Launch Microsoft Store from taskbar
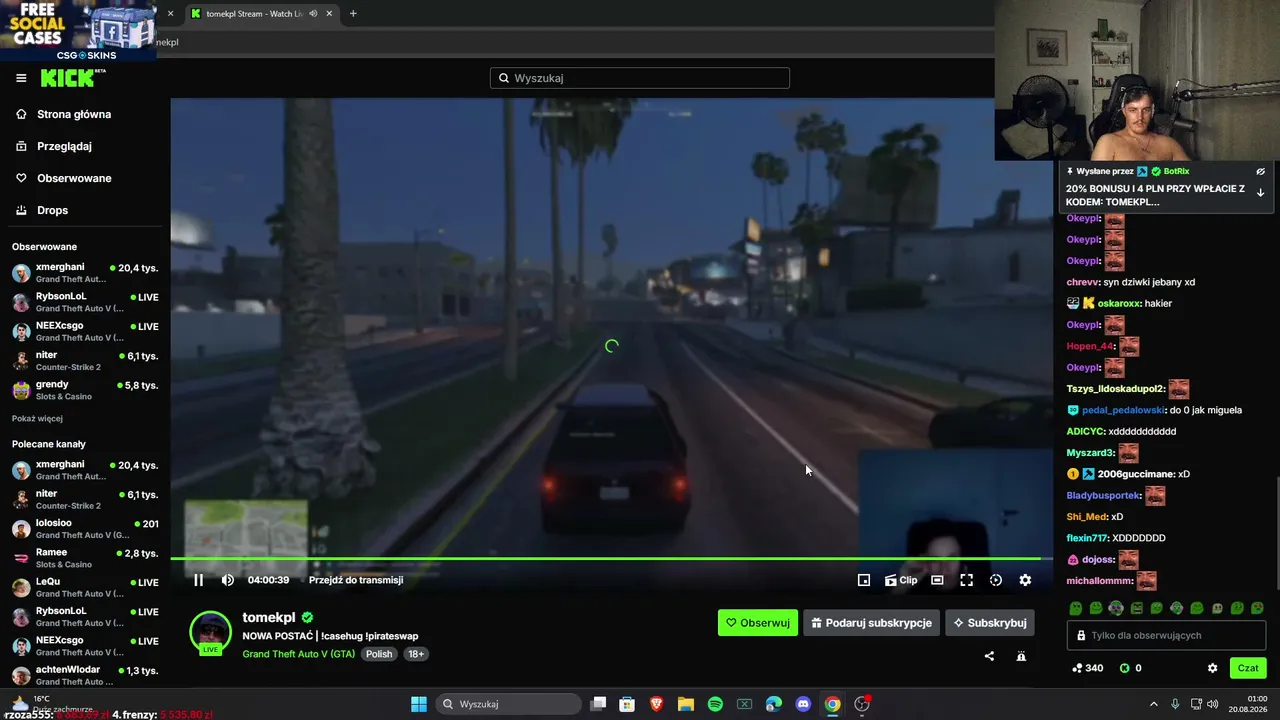 [627, 704]
